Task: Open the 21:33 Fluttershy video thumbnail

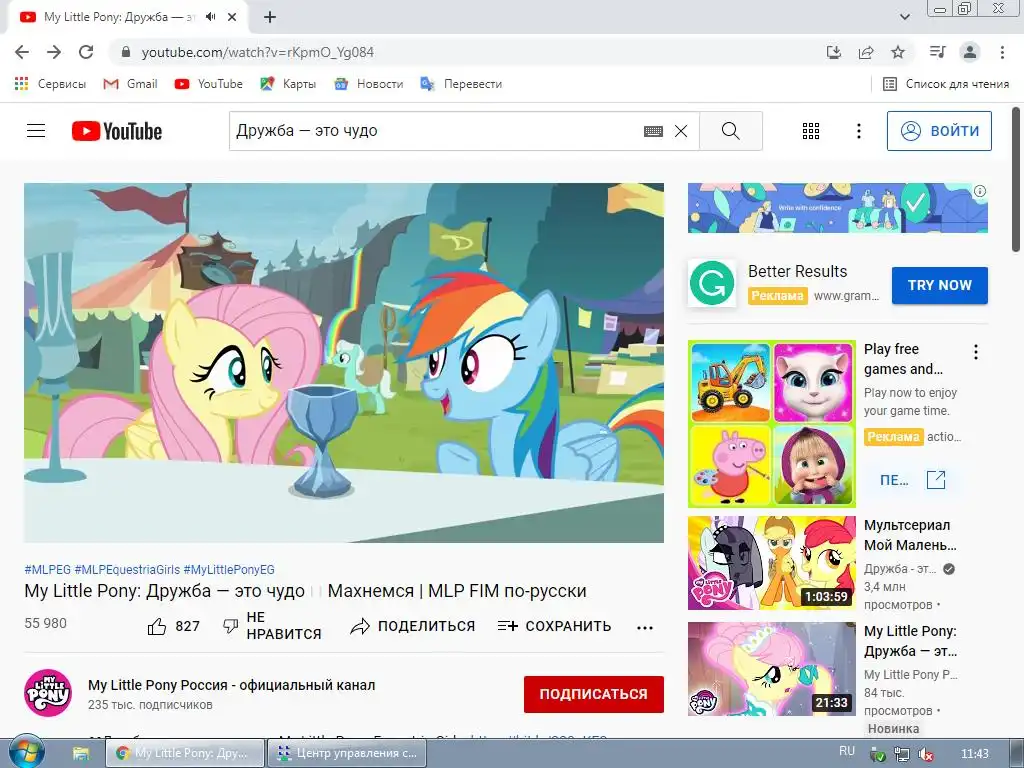Action: coord(771,669)
